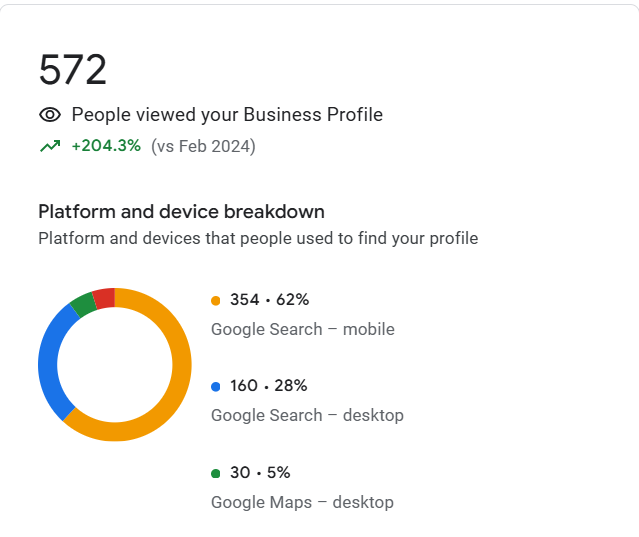639x537 pixels.
Task: Click the eye icon beside profile views
Action: coord(50,115)
